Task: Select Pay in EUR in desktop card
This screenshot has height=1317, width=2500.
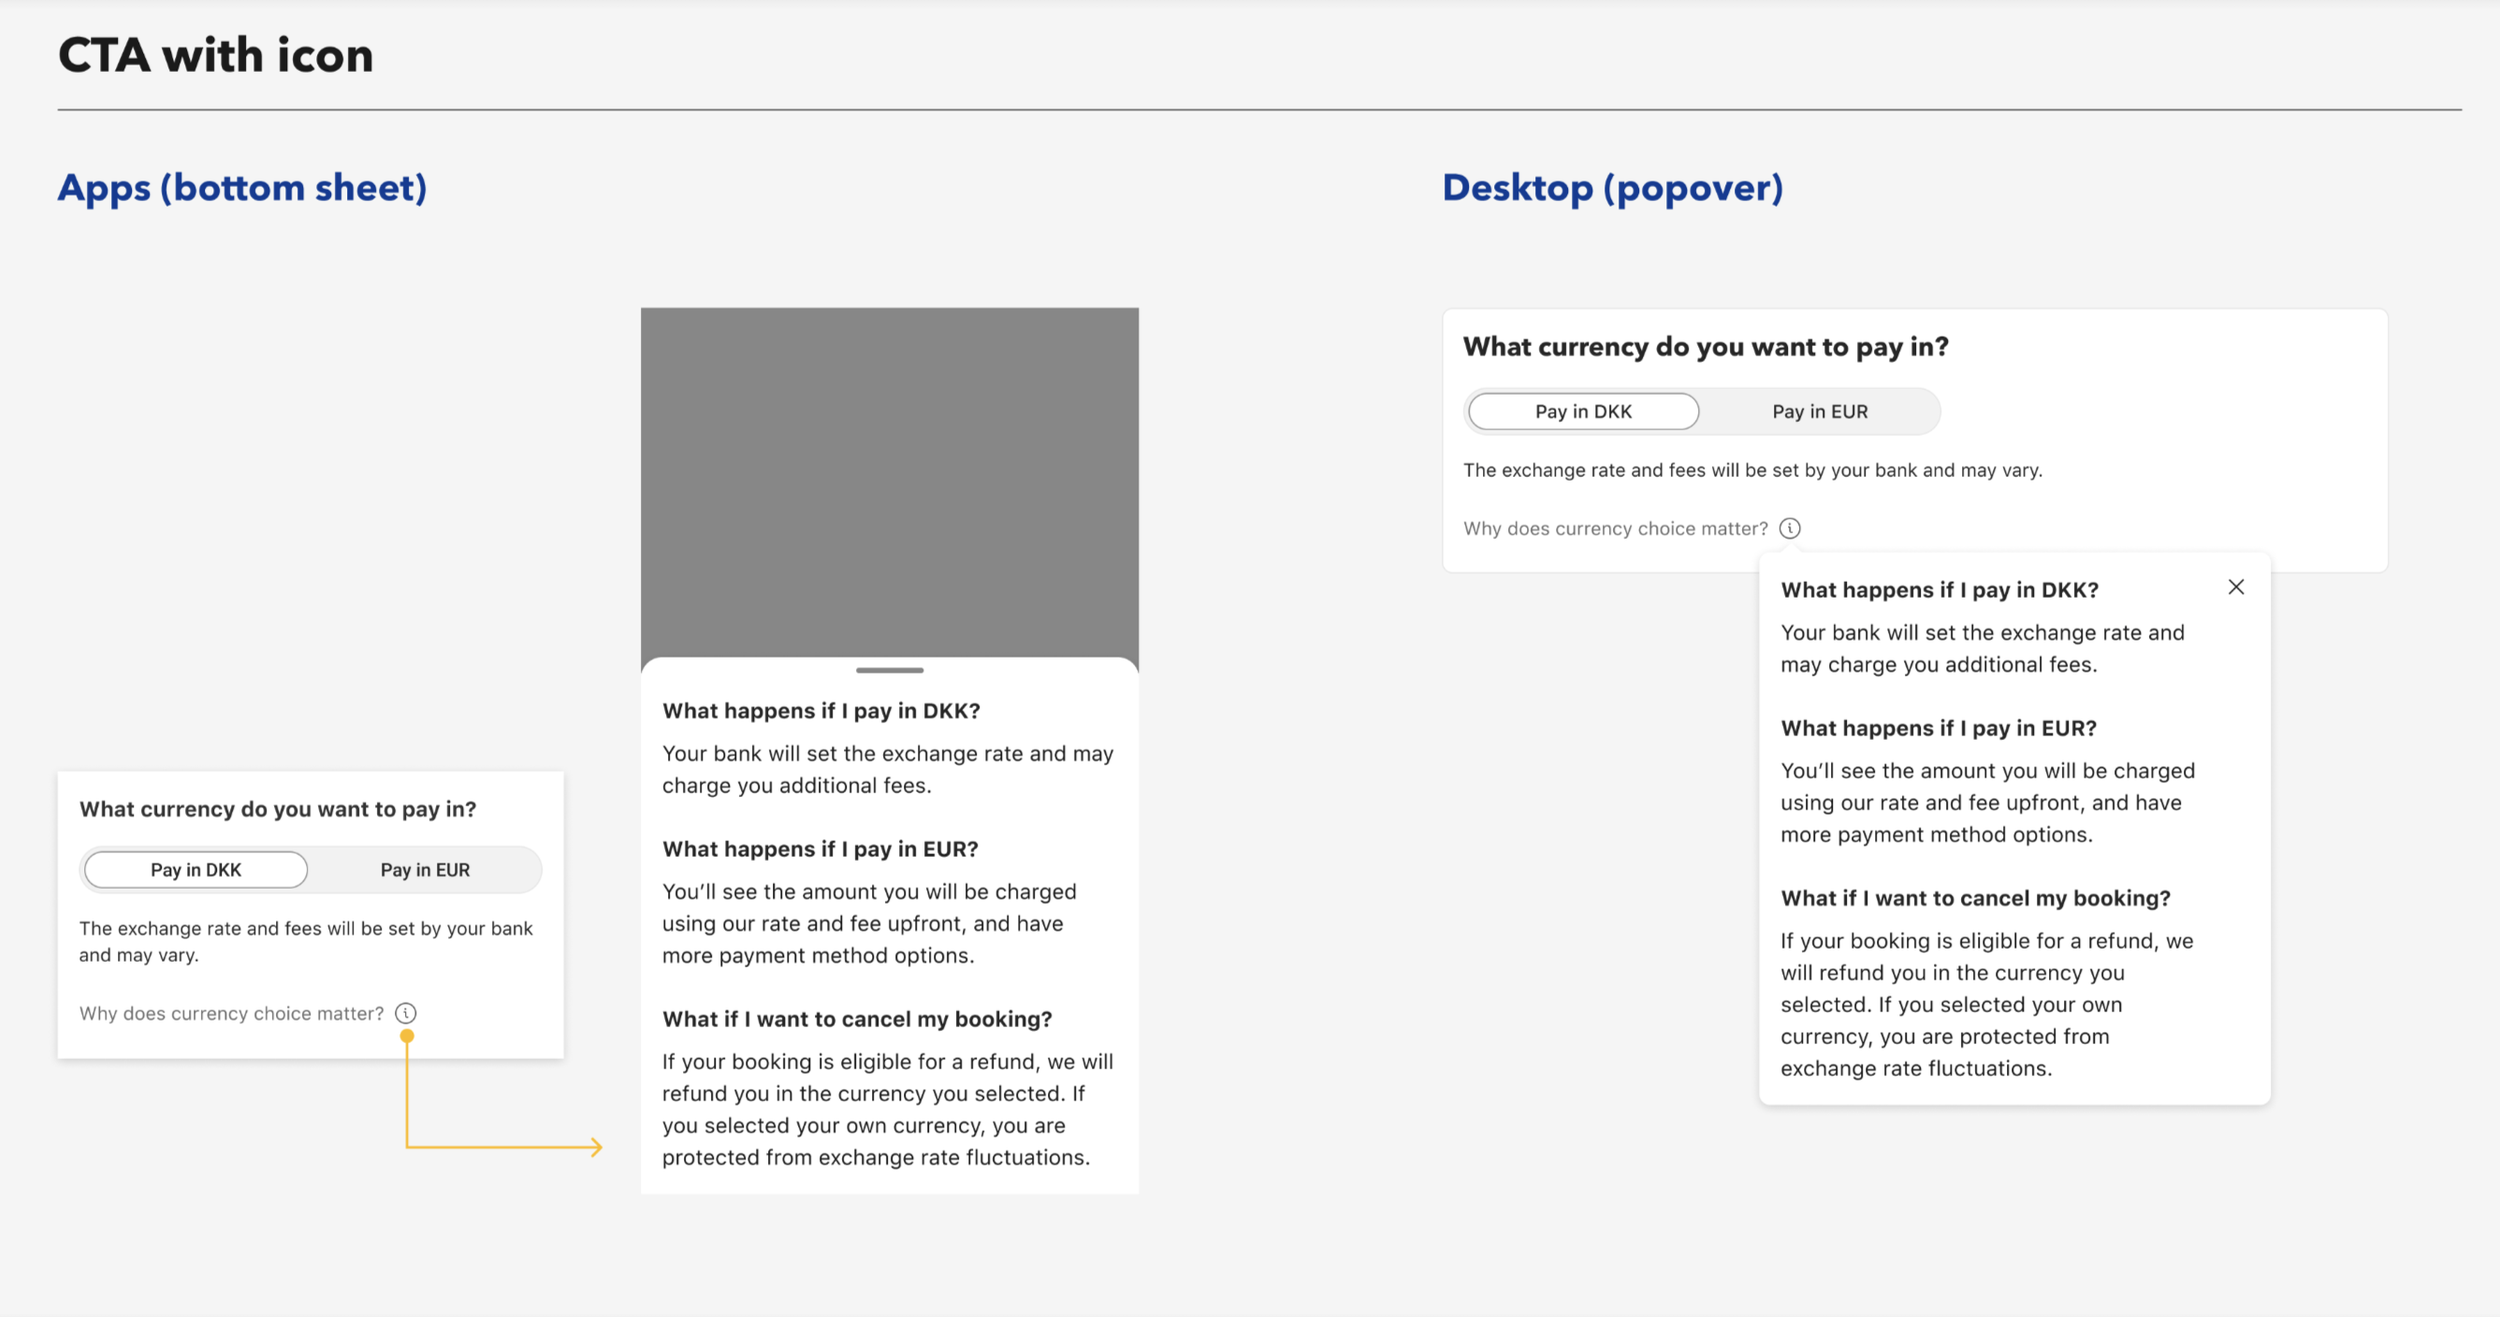Action: click(1820, 411)
